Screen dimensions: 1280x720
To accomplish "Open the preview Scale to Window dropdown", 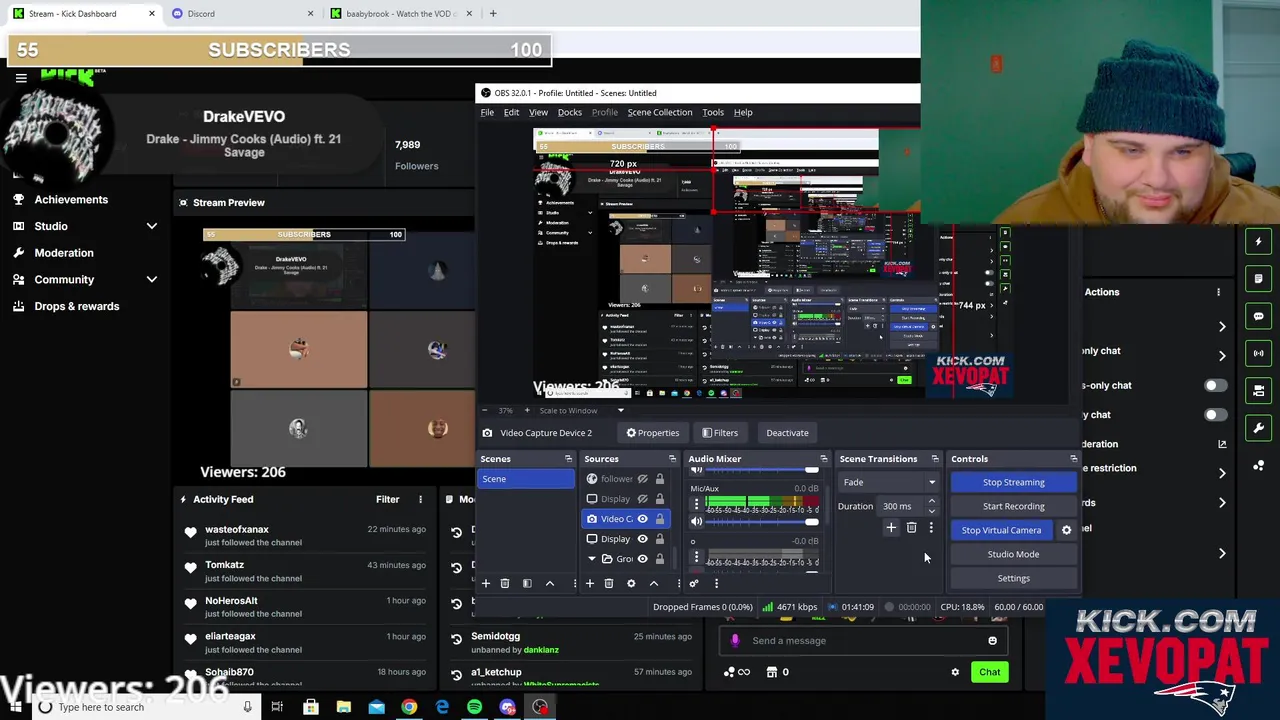I will [620, 411].
